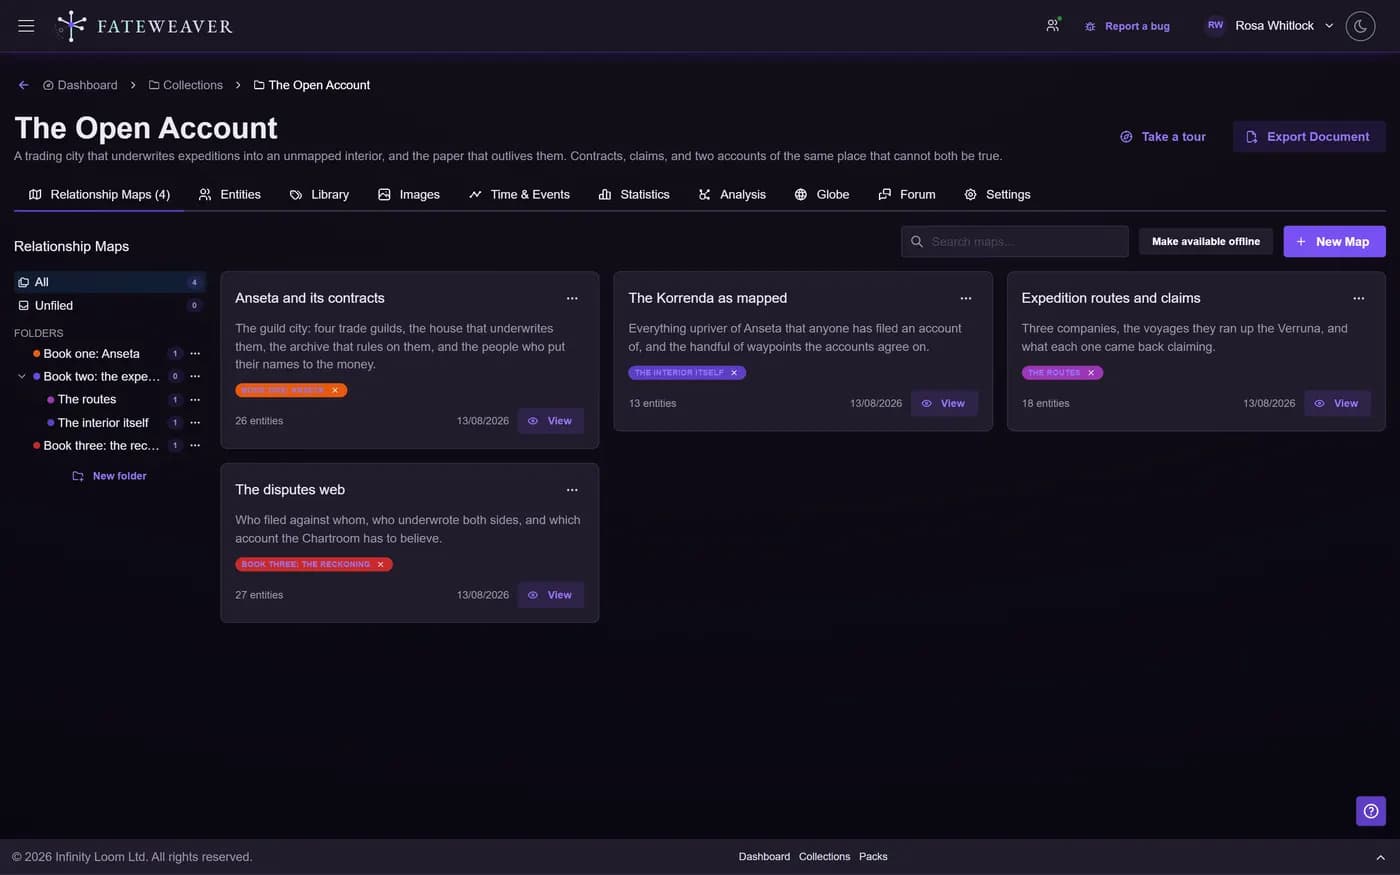Open the Analysis tab
The image size is (1400, 875).
pyautogui.click(x=732, y=194)
